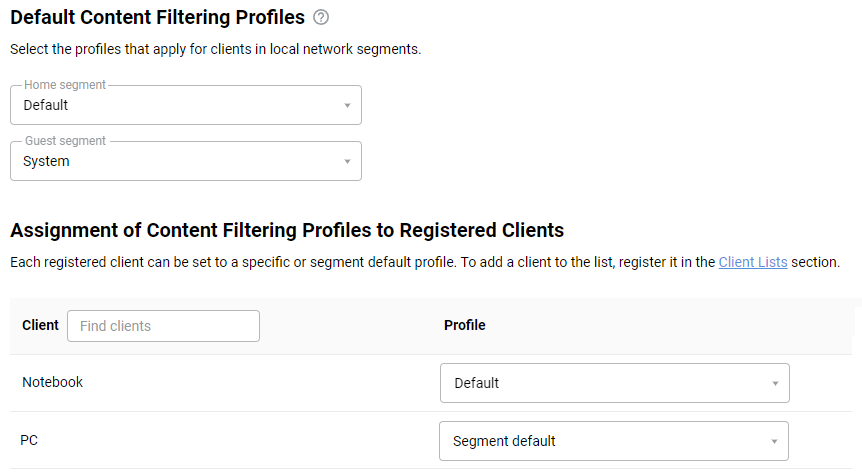Image resolution: width=862 pixels, height=474 pixels.
Task: Open the PC client's profile dropdown
Action: [x=613, y=441]
